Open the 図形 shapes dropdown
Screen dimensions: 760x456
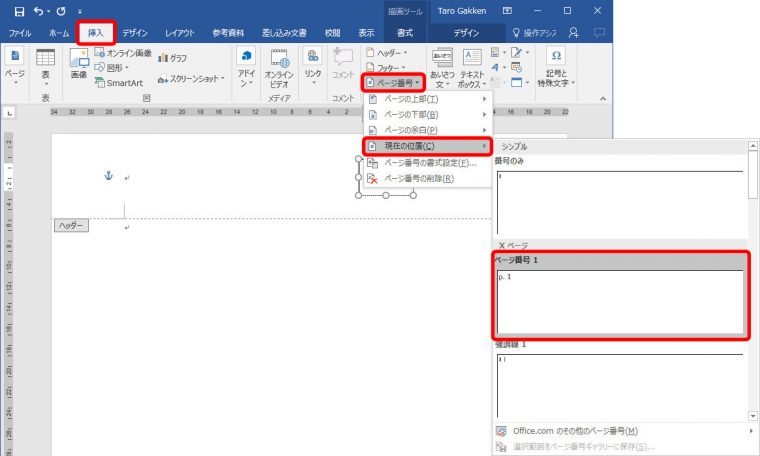click(x=112, y=68)
